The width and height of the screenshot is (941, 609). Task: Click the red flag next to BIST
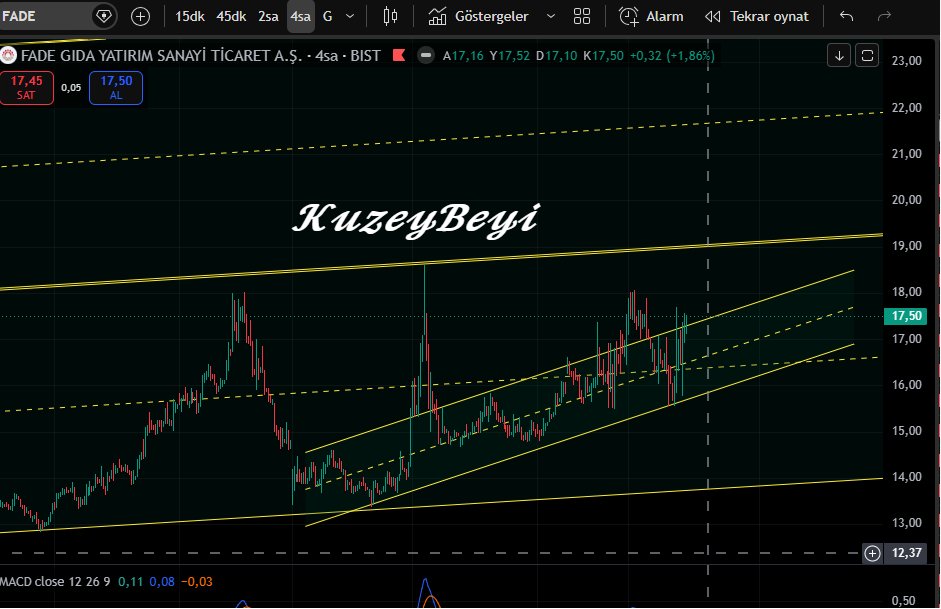399,56
